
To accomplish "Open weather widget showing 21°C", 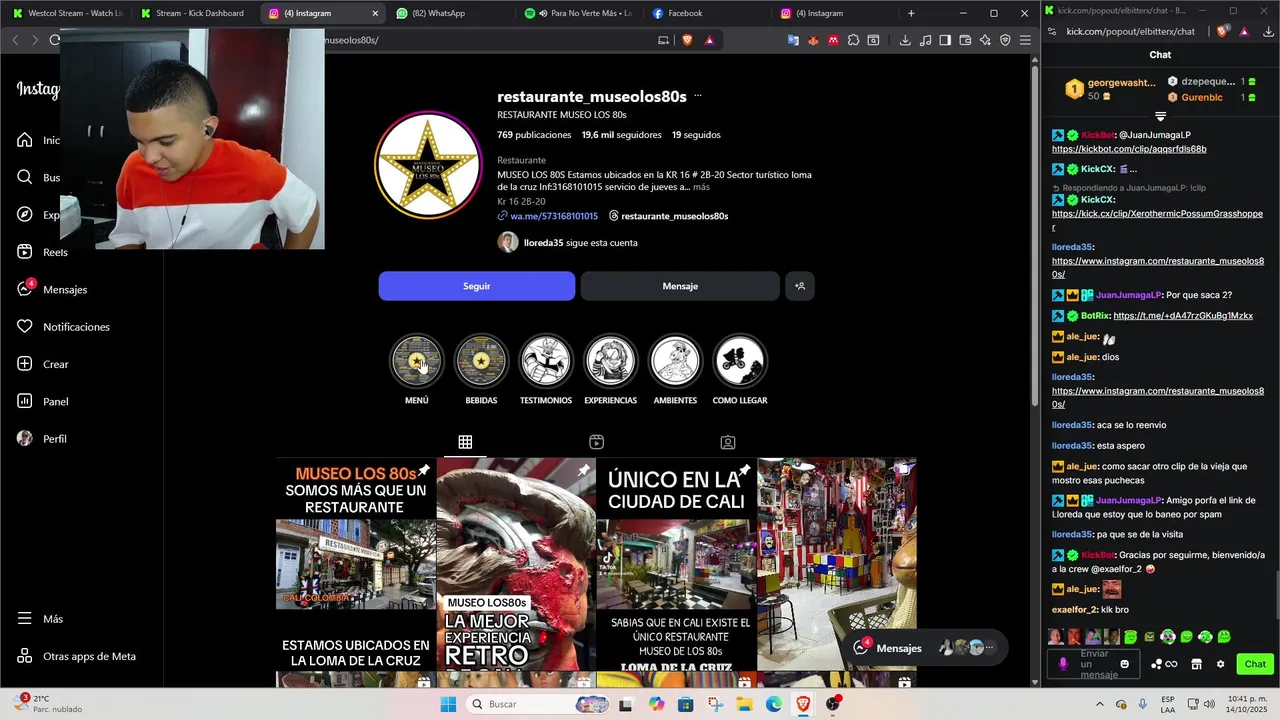I will [50, 704].
